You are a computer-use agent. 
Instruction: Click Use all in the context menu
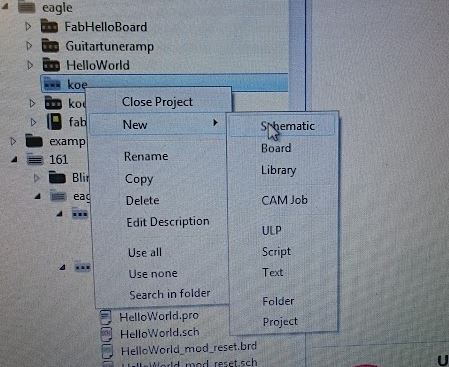point(145,252)
